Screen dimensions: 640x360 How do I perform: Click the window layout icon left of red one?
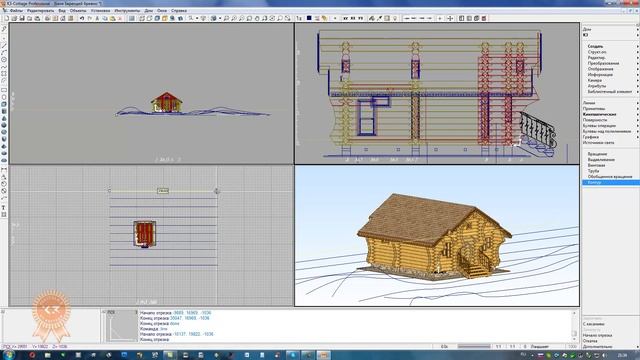(476, 18)
